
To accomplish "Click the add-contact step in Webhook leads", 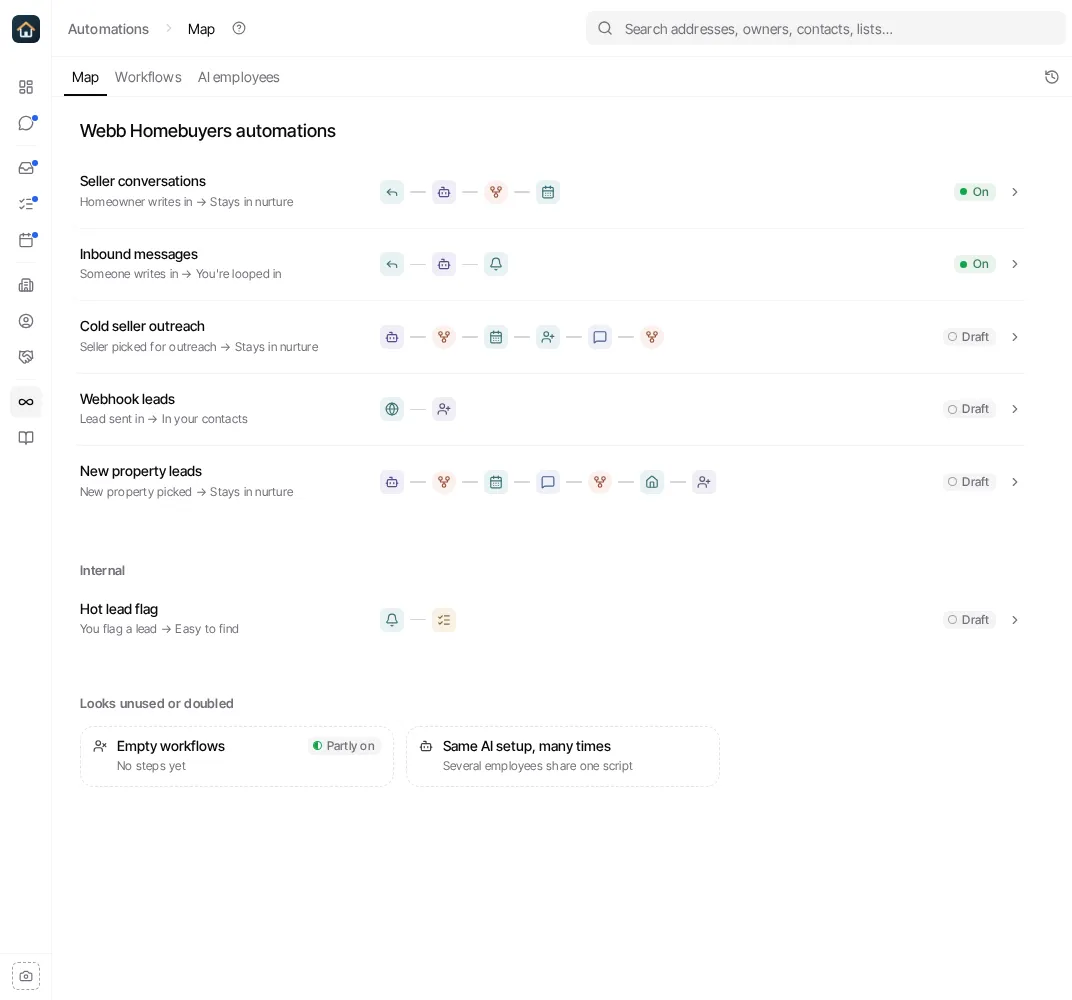I will [444, 409].
